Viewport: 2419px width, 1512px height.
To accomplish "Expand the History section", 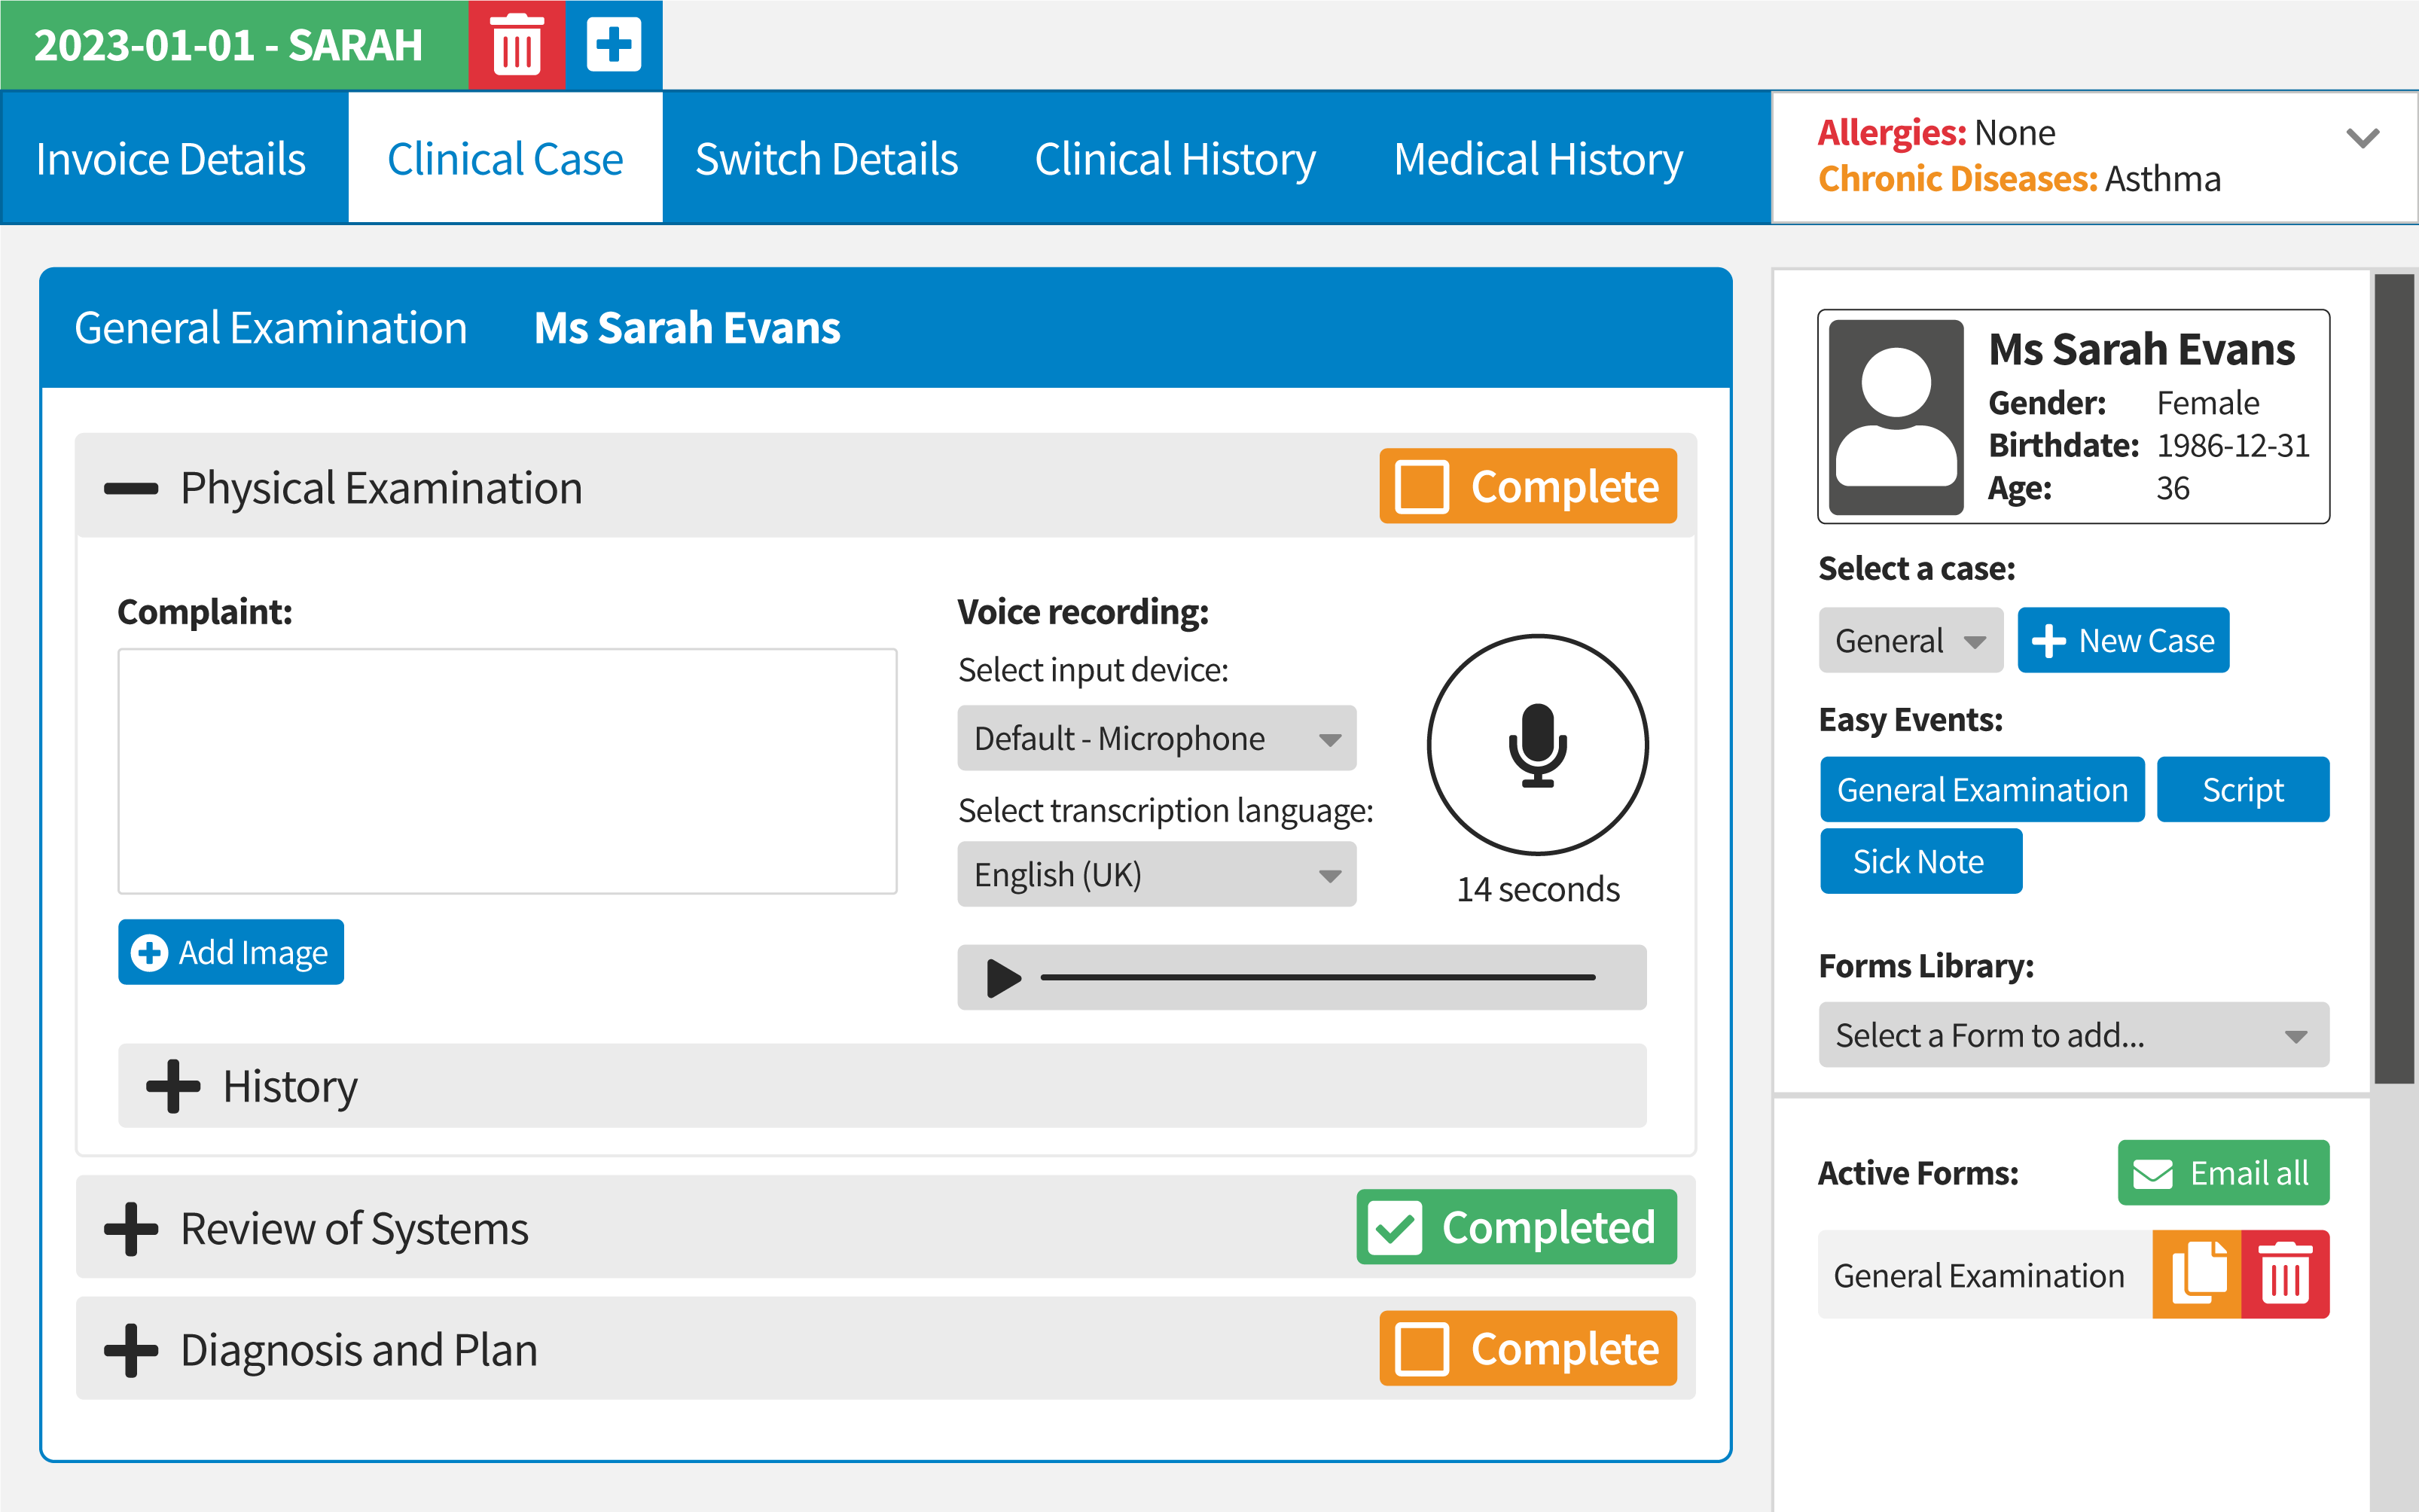I will tap(175, 1086).
